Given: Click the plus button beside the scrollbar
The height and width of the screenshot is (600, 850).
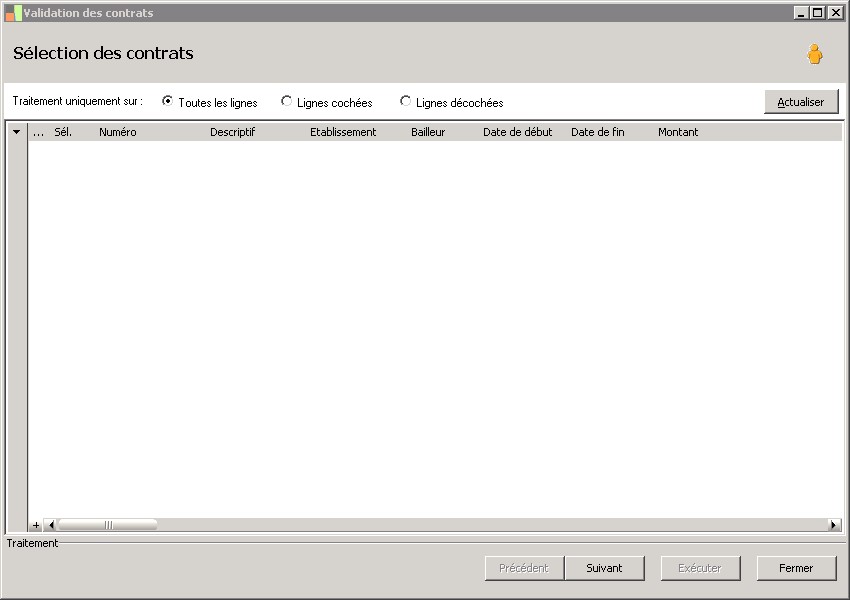Looking at the screenshot, I should 36,525.
